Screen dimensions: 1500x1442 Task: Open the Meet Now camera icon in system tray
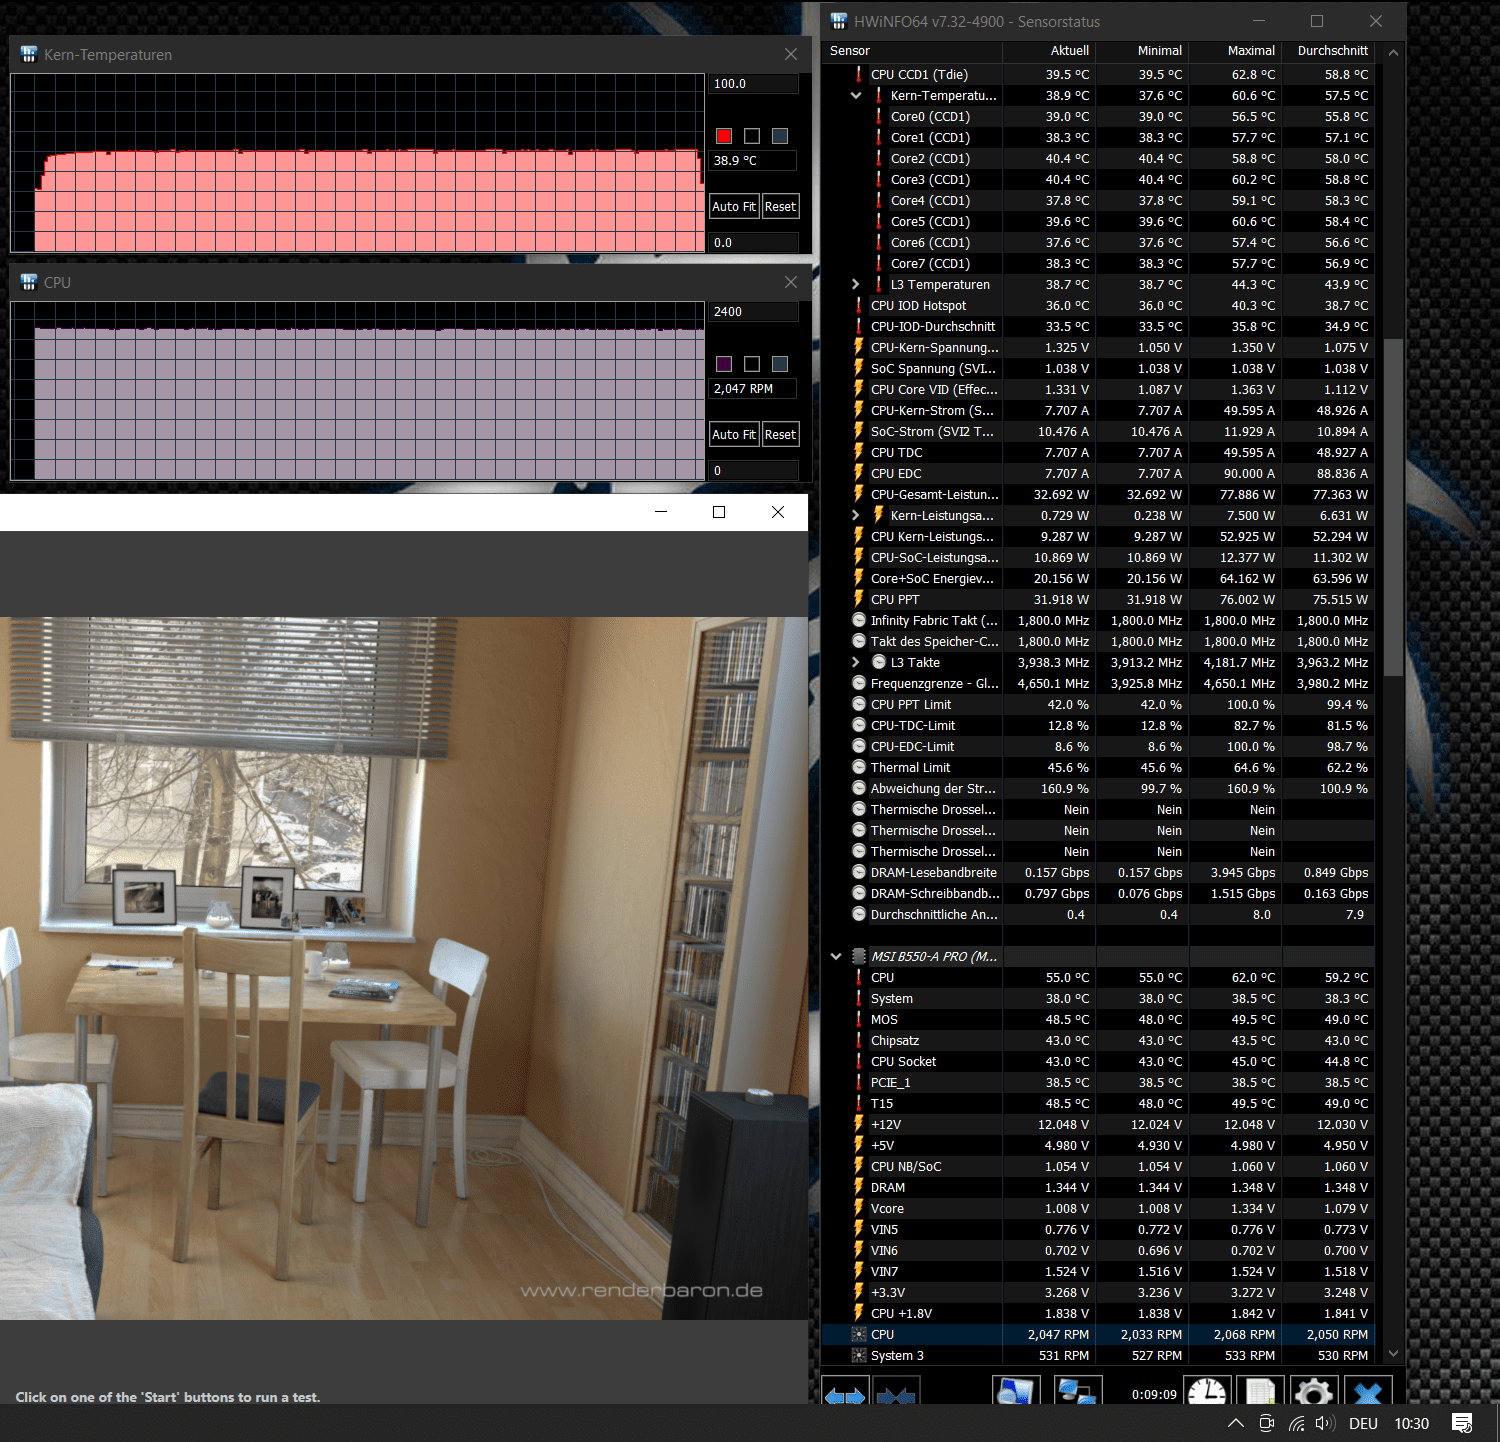[1267, 1423]
